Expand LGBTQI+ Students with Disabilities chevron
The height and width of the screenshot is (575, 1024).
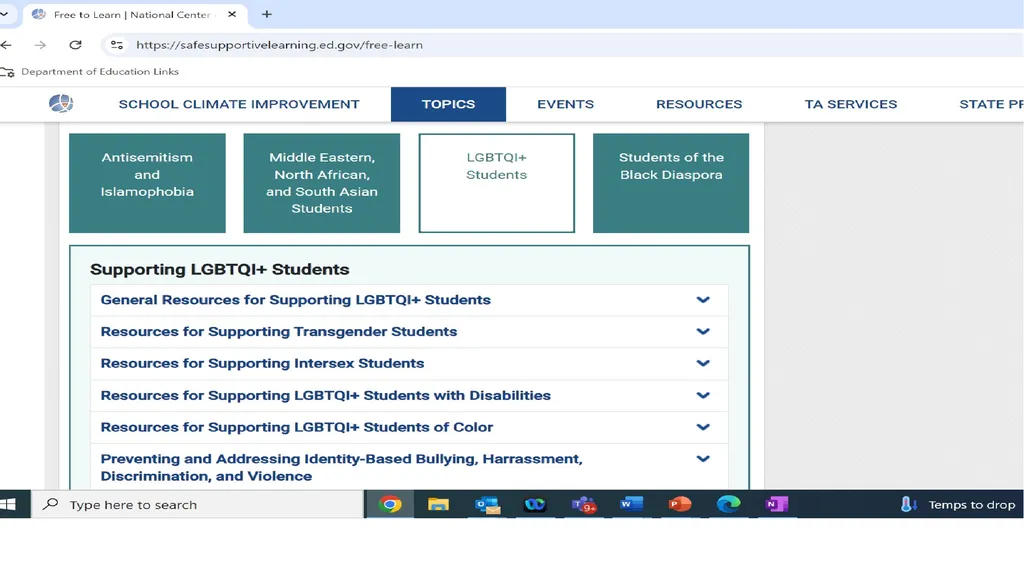[703, 395]
